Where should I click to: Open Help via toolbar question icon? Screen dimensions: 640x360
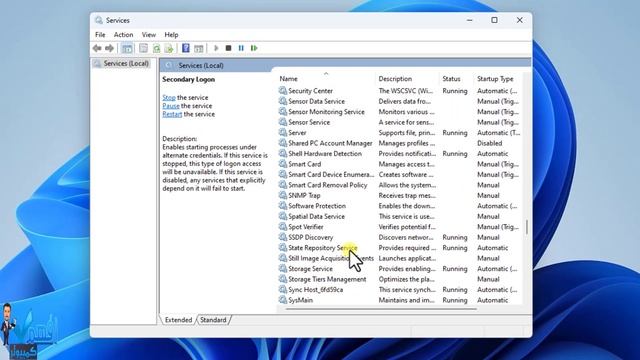tap(186, 48)
